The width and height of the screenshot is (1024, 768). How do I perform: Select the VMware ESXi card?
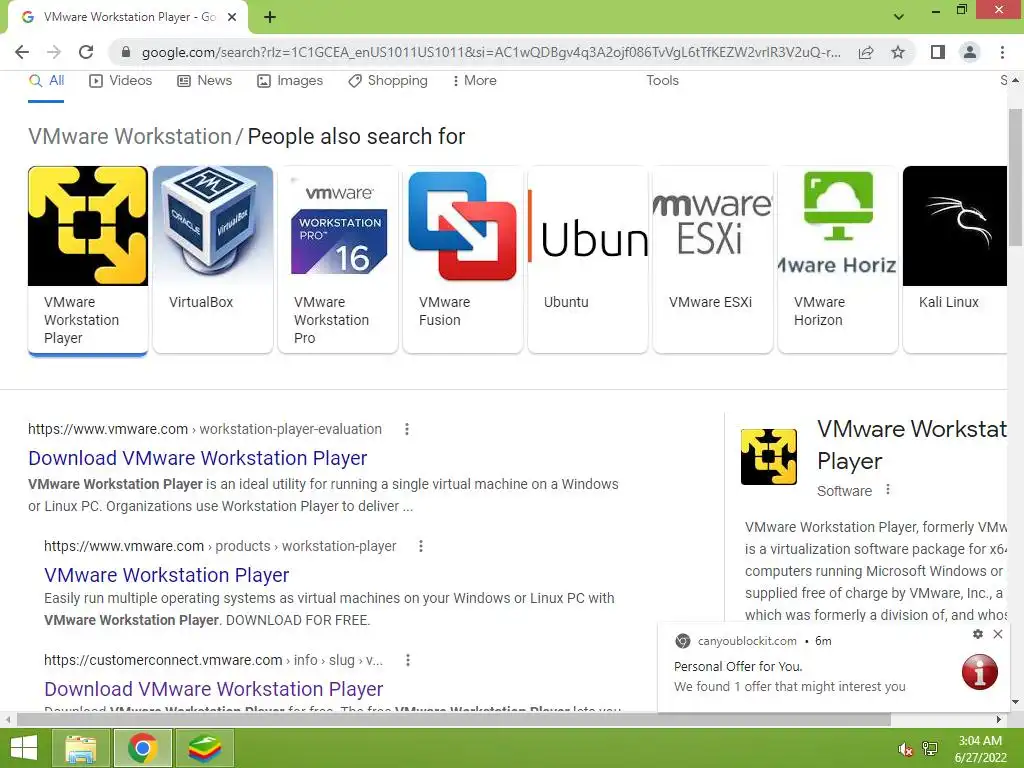[713, 260]
